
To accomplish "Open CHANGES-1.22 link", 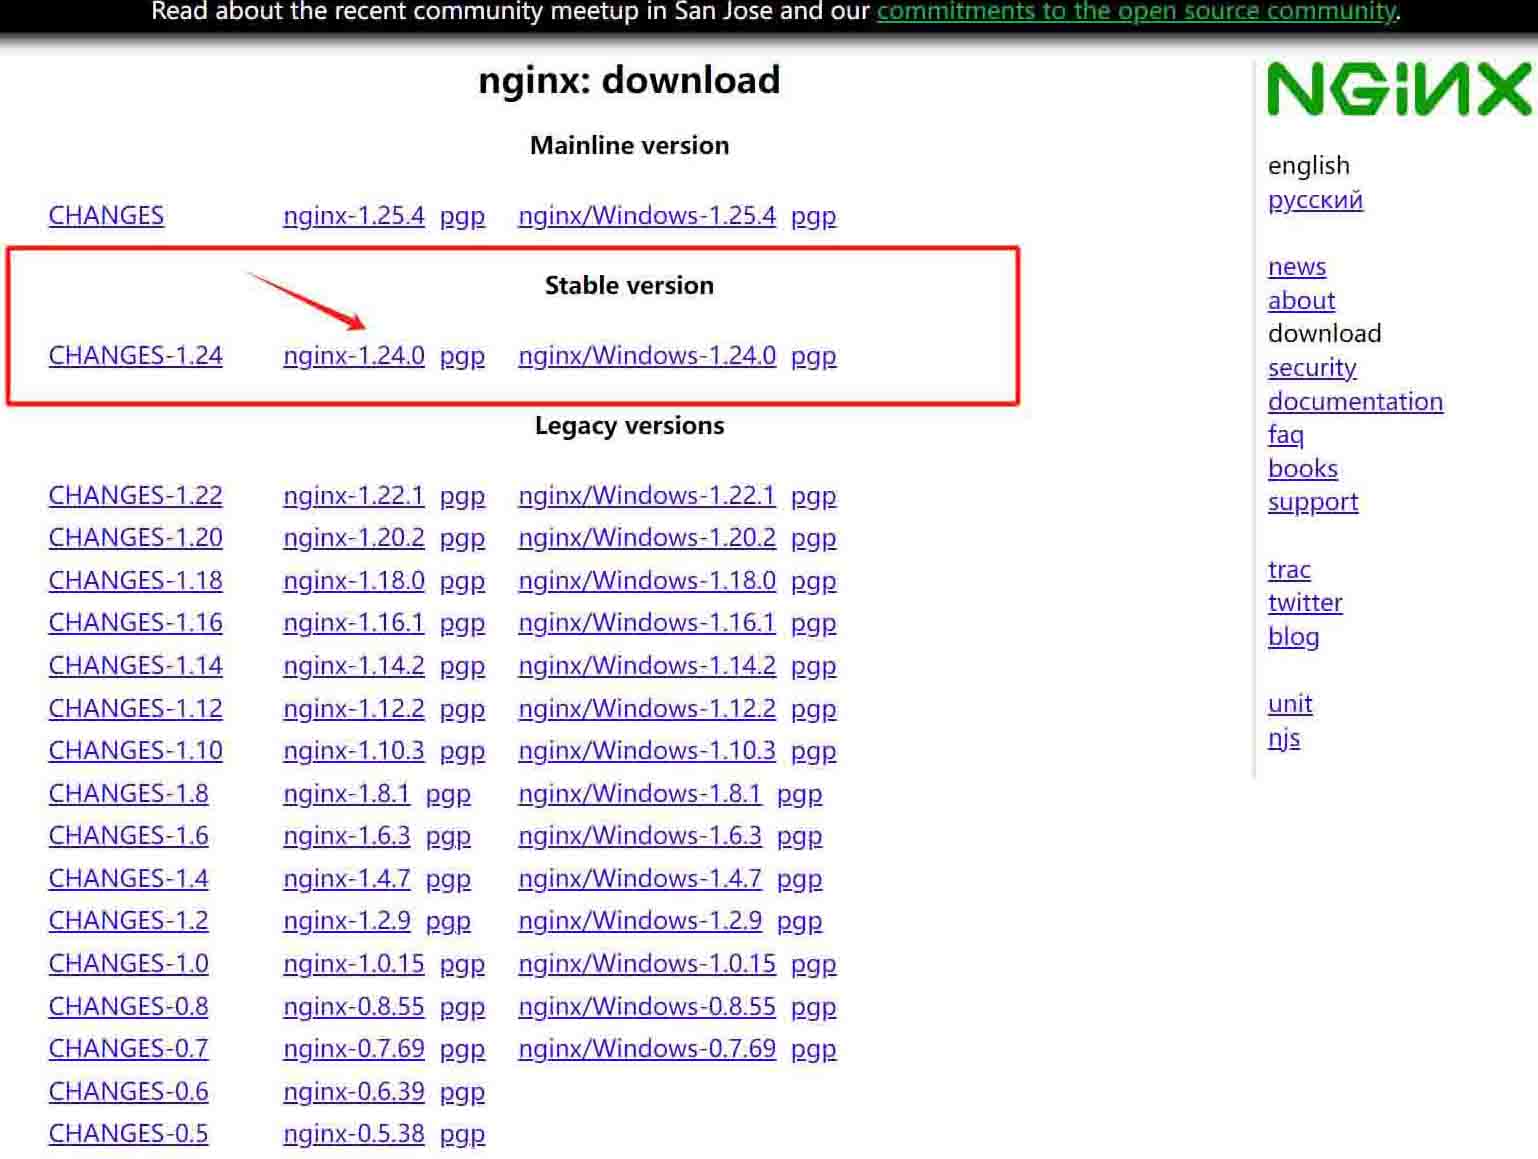I will [x=136, y=496].
